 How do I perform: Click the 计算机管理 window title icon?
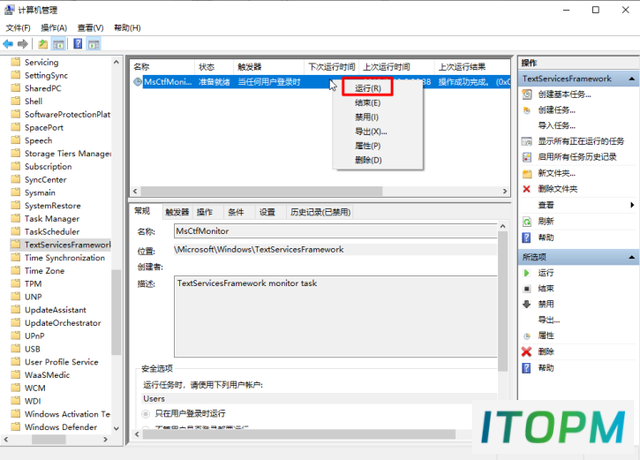tap(9, 10)
